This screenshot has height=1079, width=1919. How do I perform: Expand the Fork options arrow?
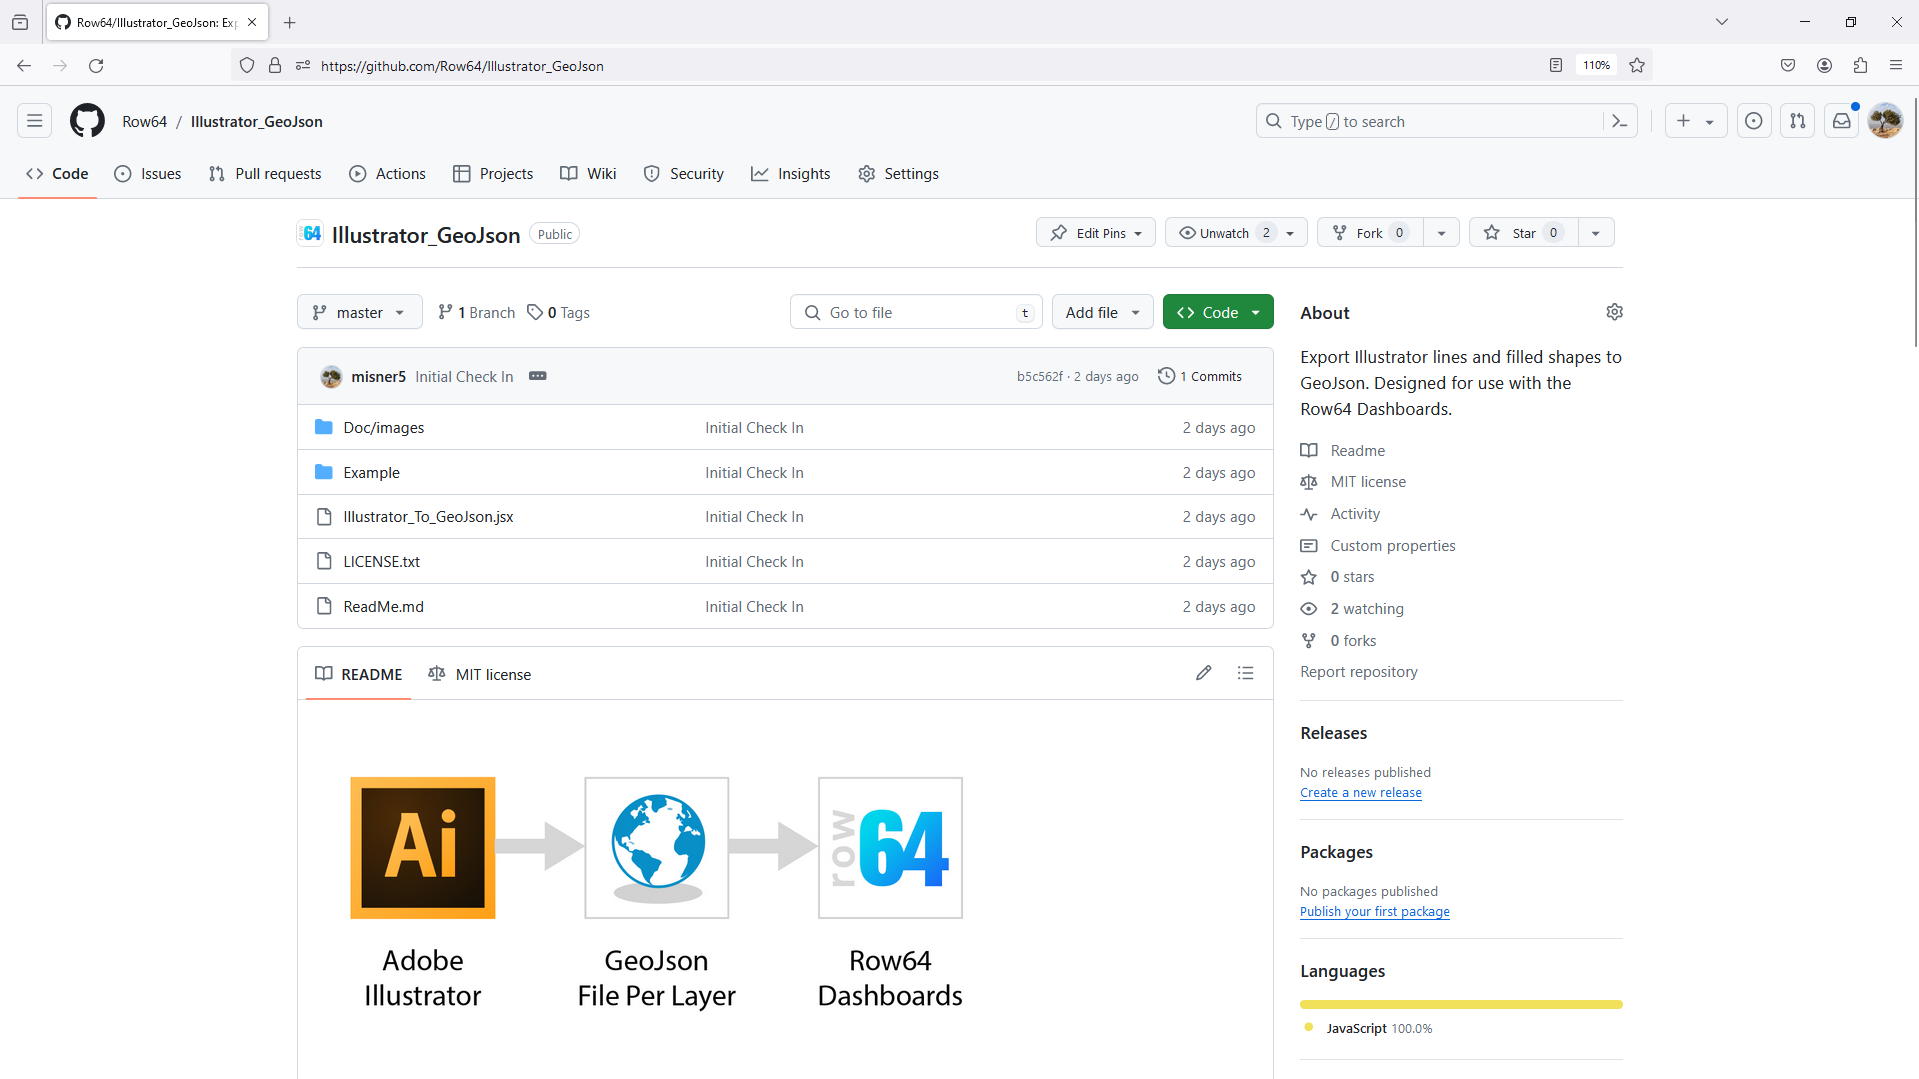click(x=1441, y=232)
